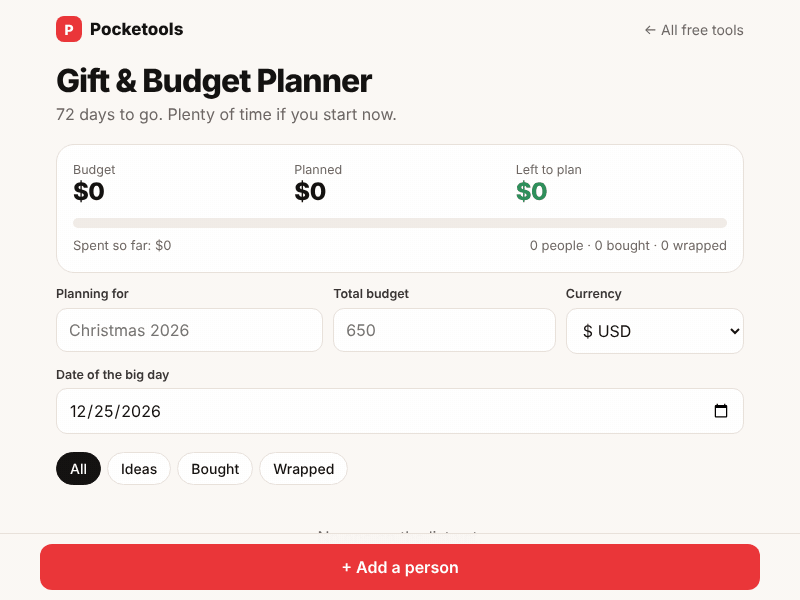The height and width of the screenshot is (600, 800).
Task: Click the green Left to plan $0 value
Action: [x=531, y=191]
